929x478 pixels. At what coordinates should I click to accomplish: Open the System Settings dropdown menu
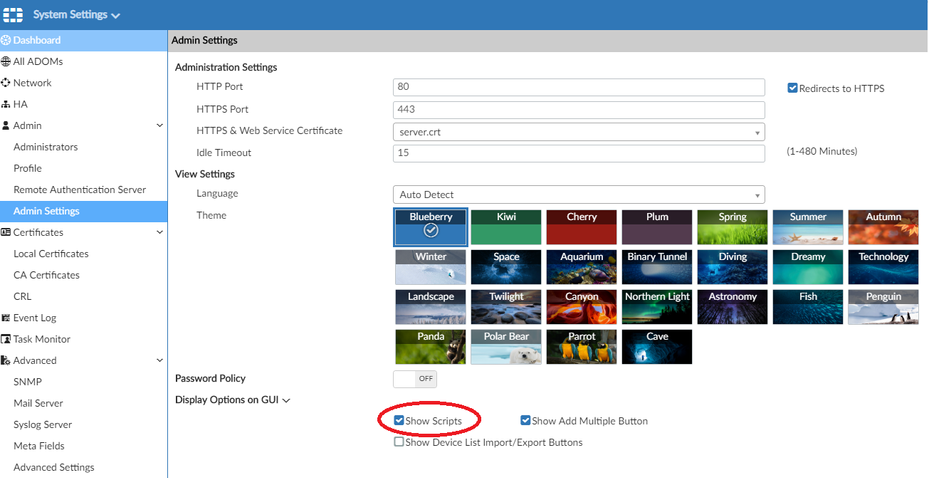tap(76, 15)
